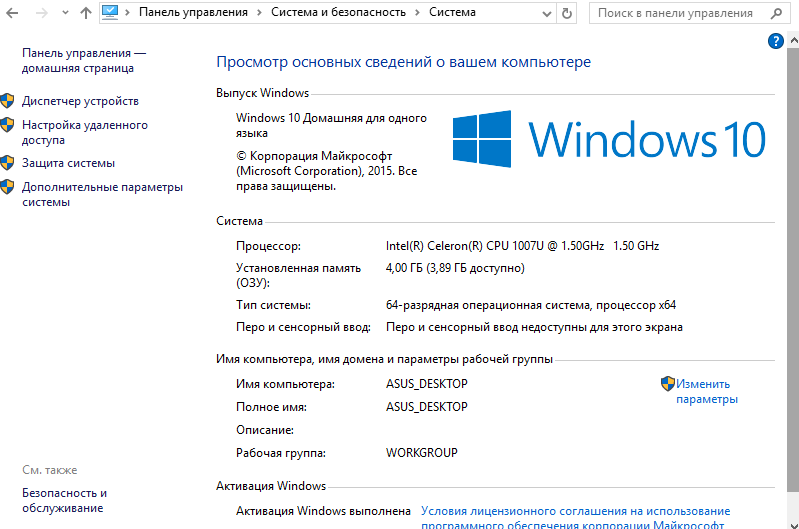Click the '4,00 ГБ (3,89 ГБ доступно)' value

click(455, 268)
